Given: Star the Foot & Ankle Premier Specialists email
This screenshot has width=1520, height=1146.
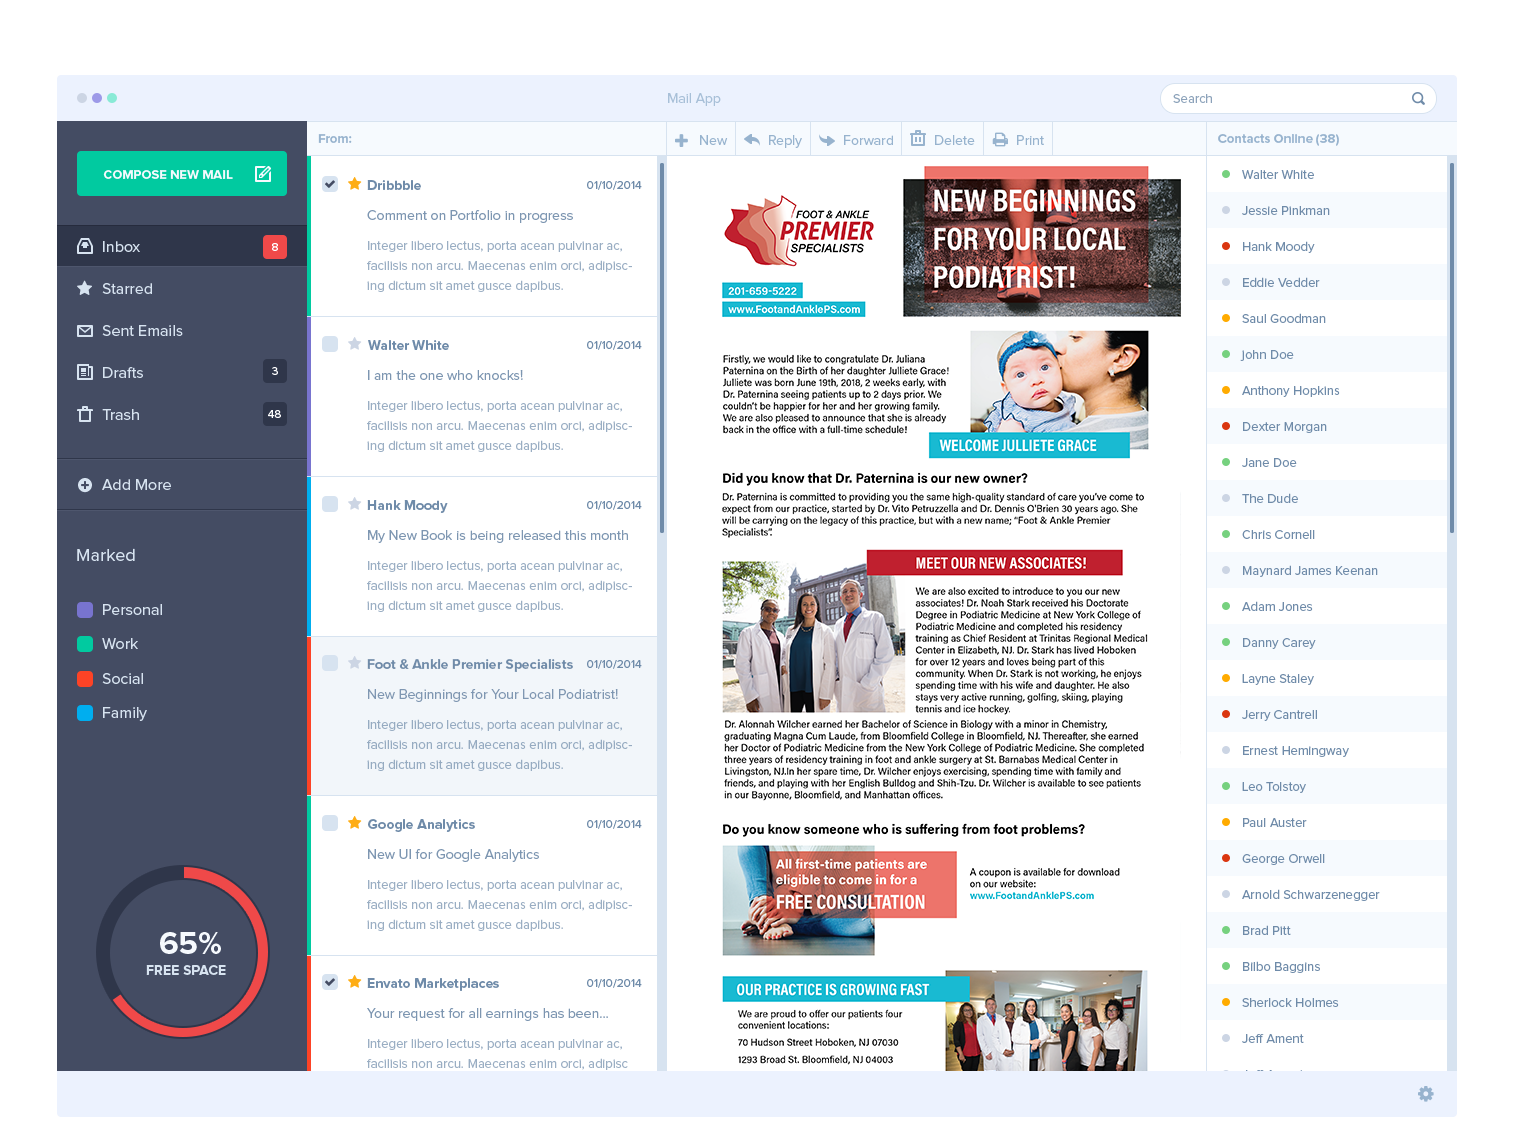Looking at the screenshot, I should pos(354,663).
